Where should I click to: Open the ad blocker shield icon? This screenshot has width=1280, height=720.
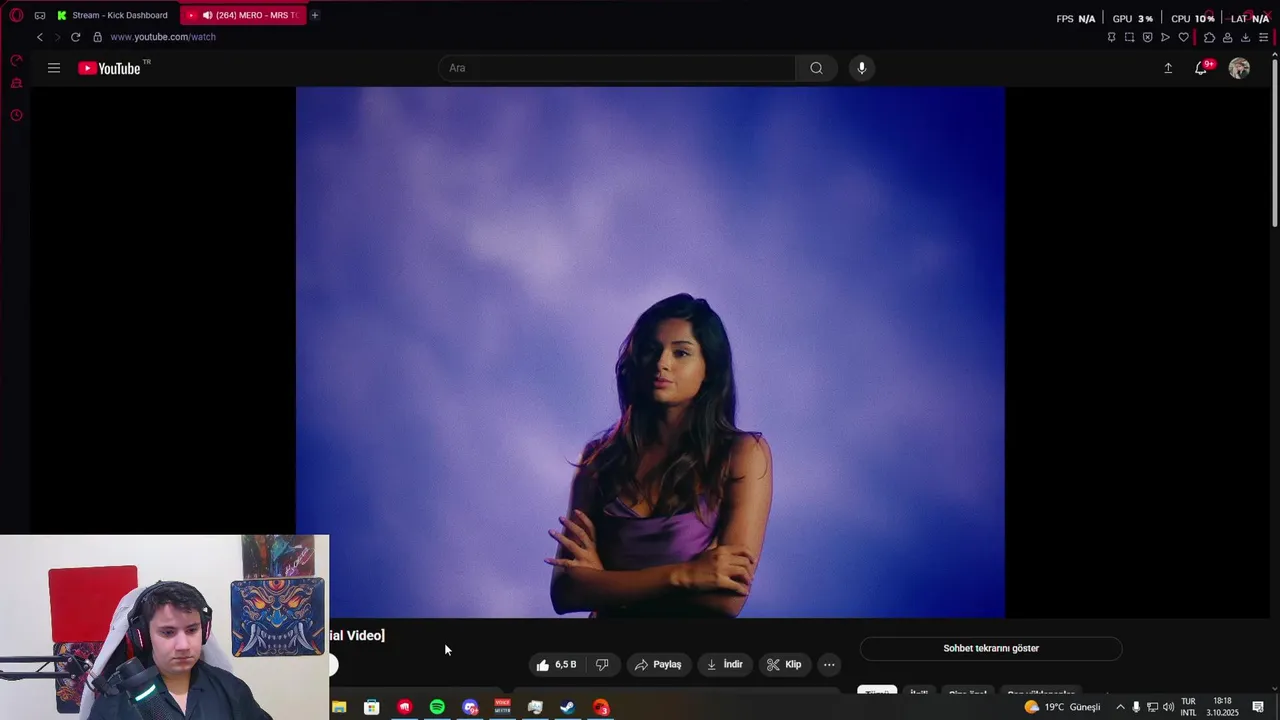1147,37
